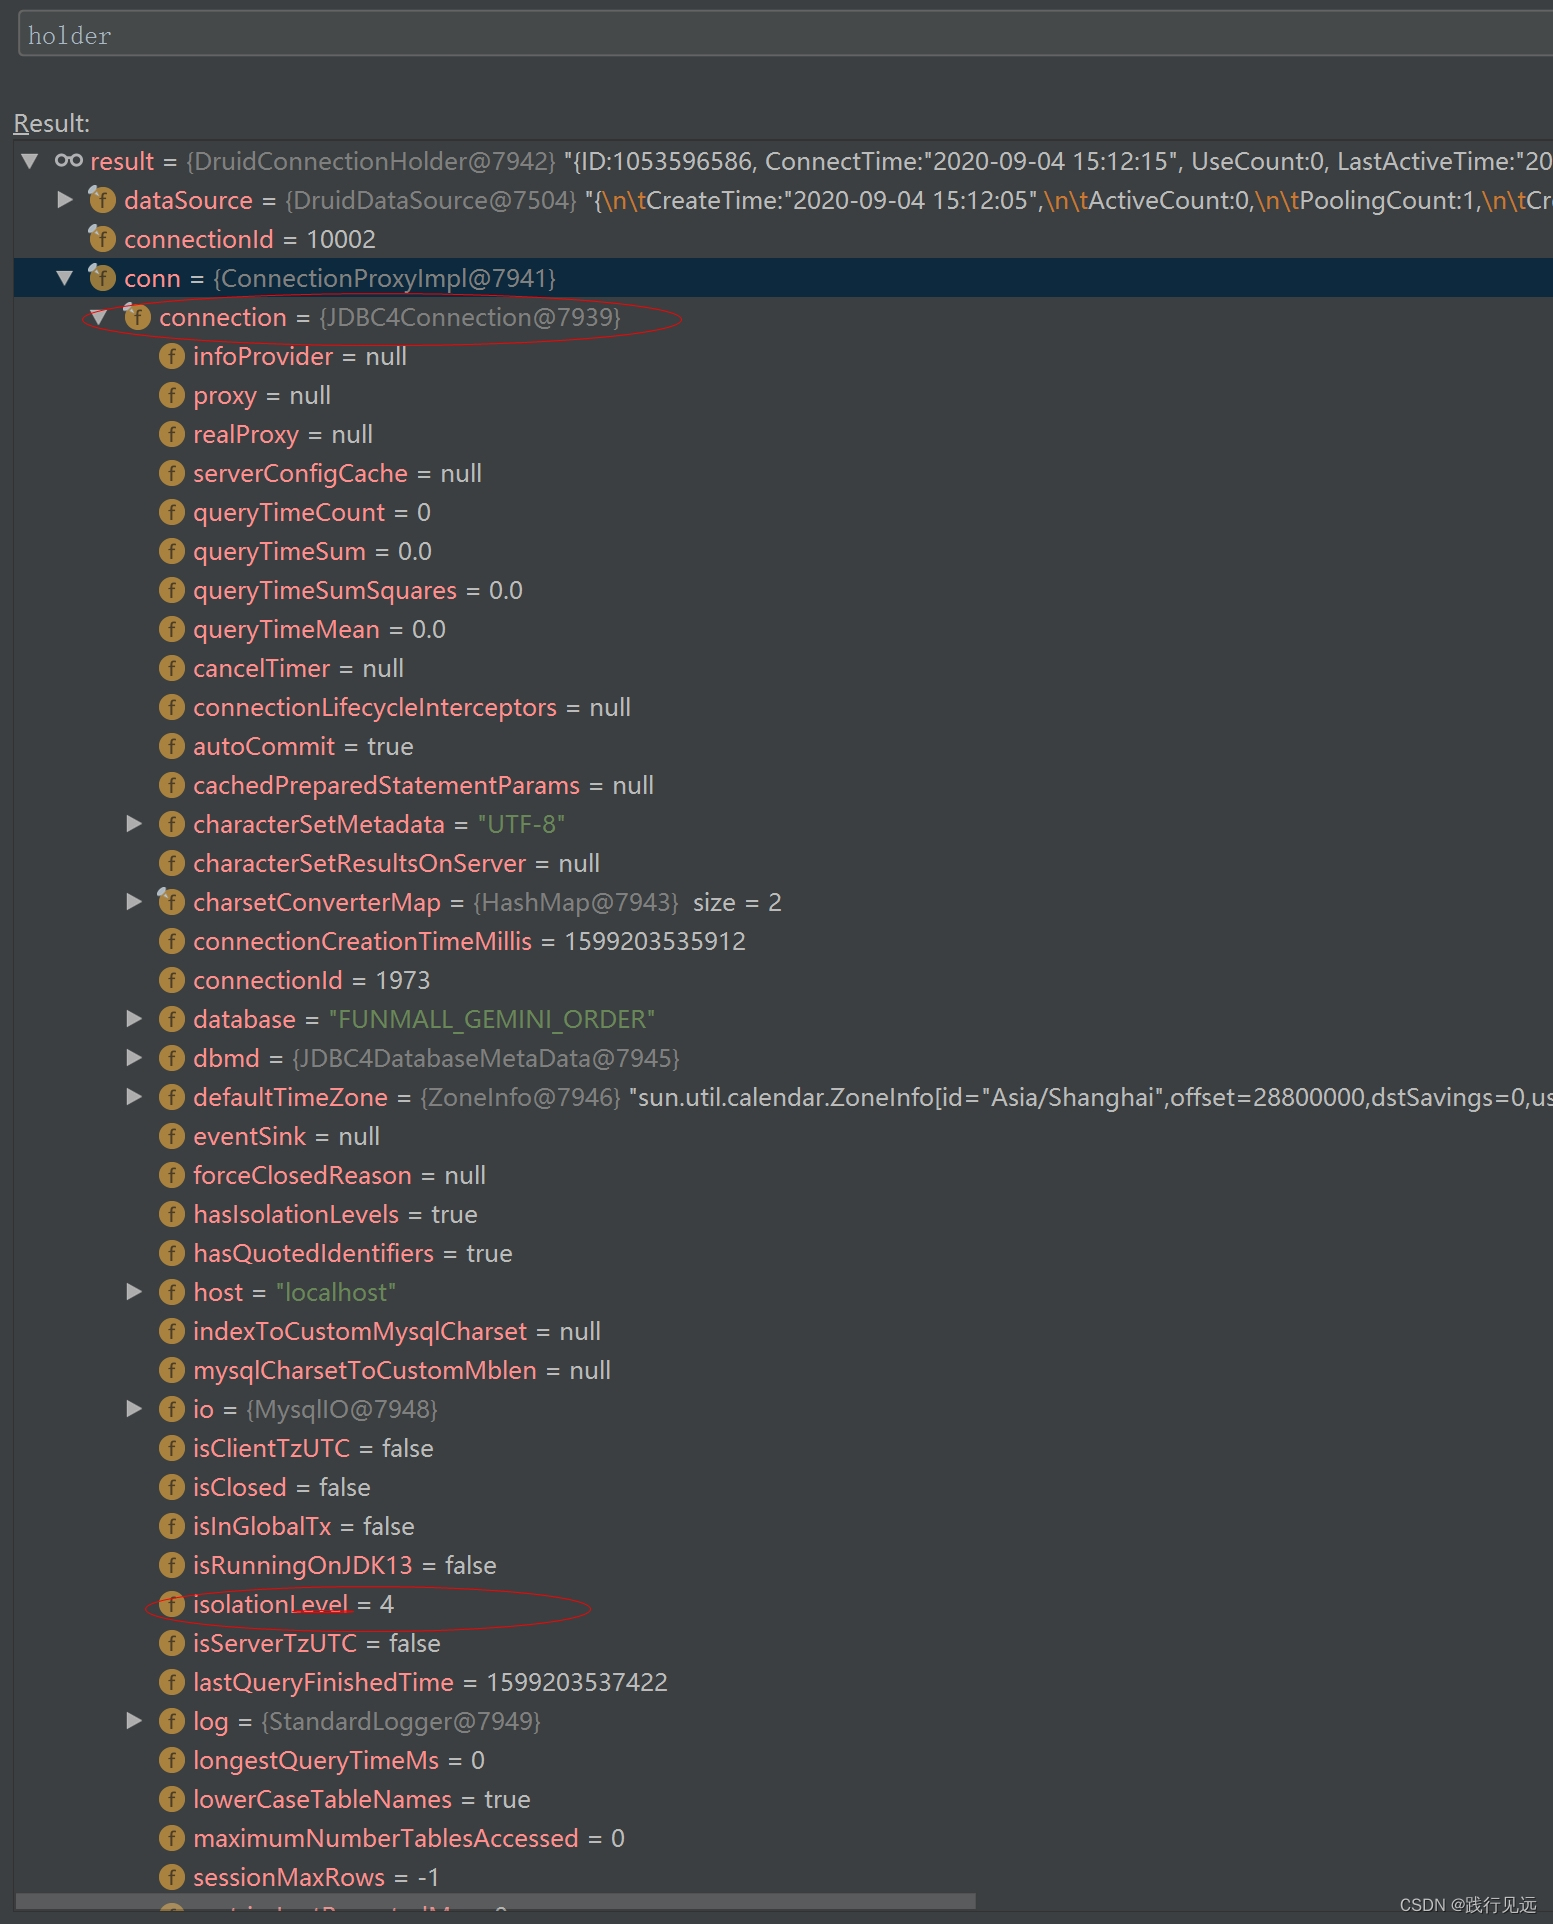This screenshot has height=1924, width=1553.
Task: Click the horizontal scrollbar at the bottom
Action: 496,1900
